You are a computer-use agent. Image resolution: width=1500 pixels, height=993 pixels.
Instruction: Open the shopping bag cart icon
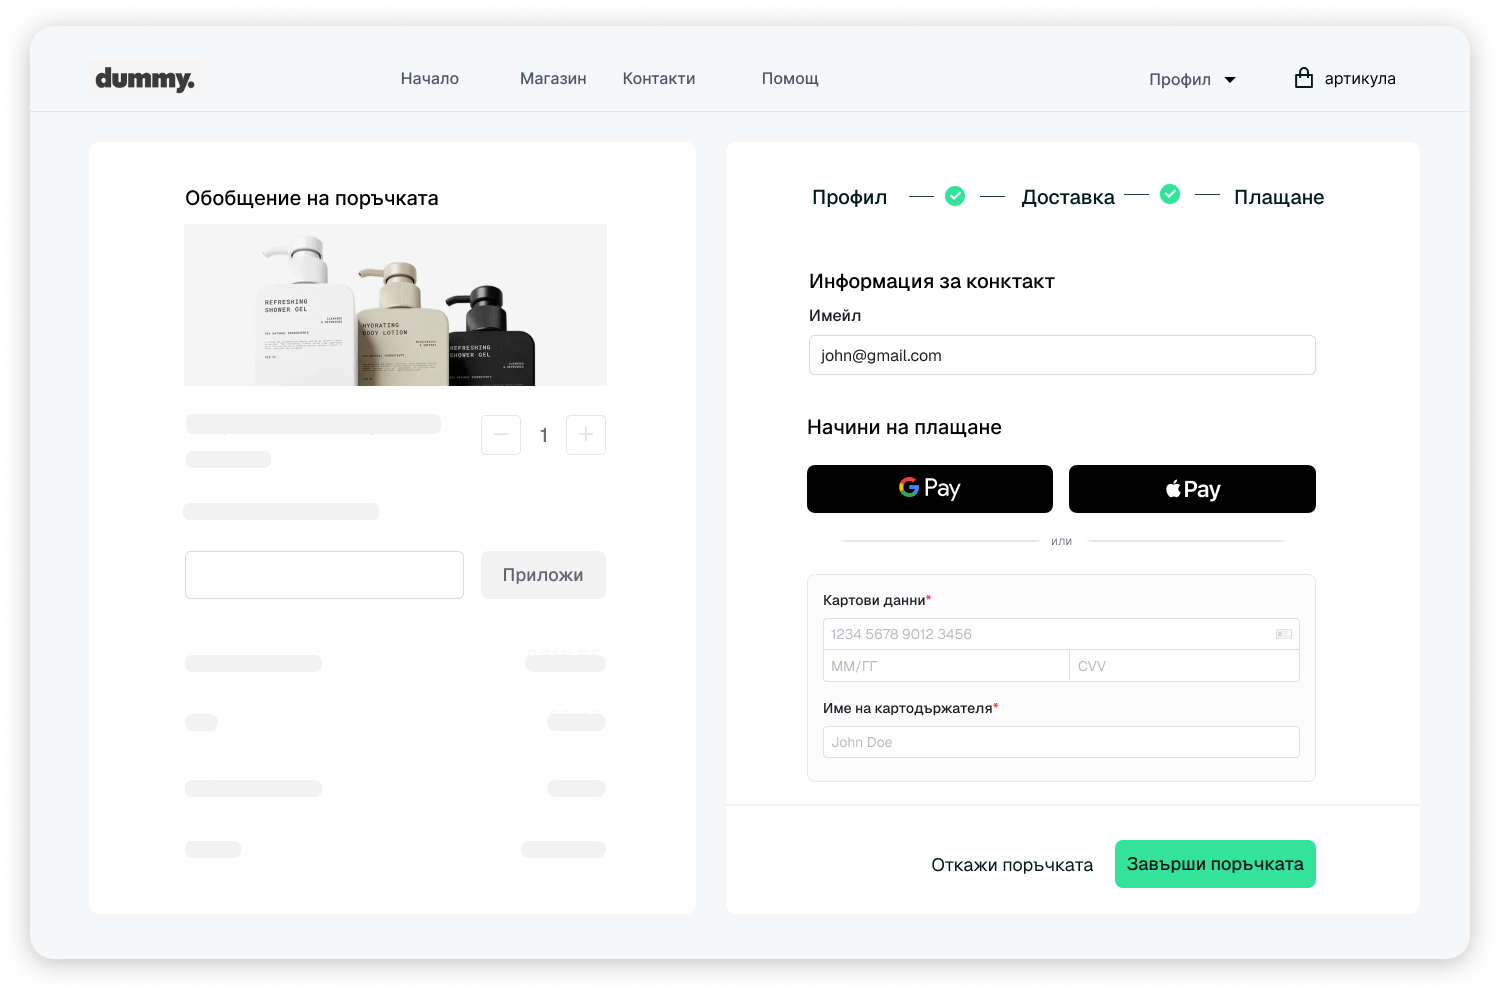click(x=1303, y=78)
